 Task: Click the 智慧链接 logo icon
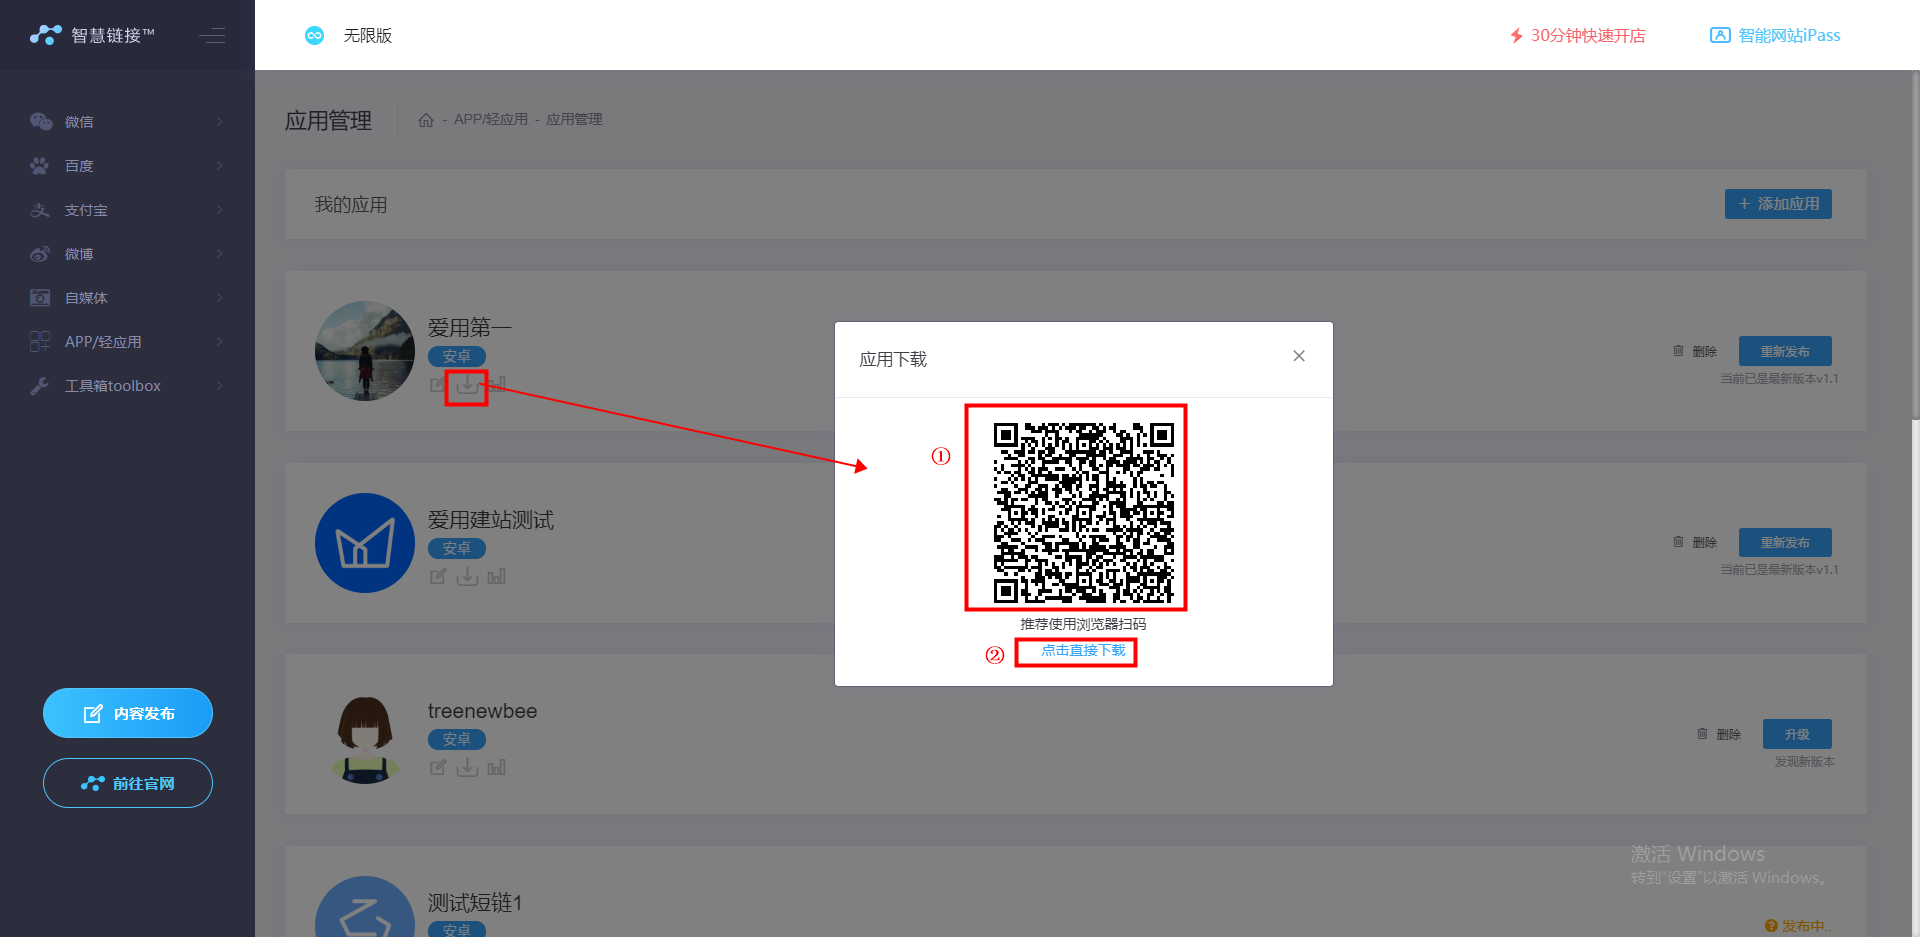(x=46, y=35)
